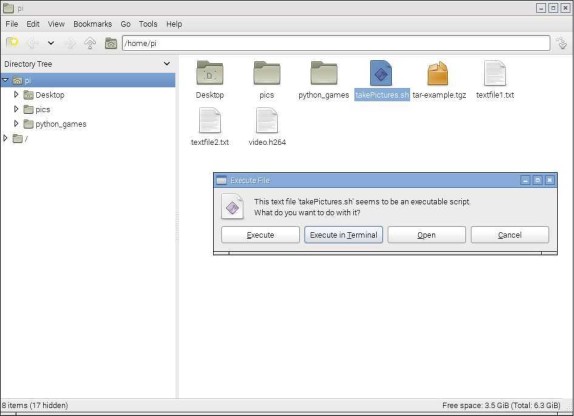The image size is (574, 416).
Task: Open the Directory Tree side pane dropdown
Action: click(x=167, y=64)
